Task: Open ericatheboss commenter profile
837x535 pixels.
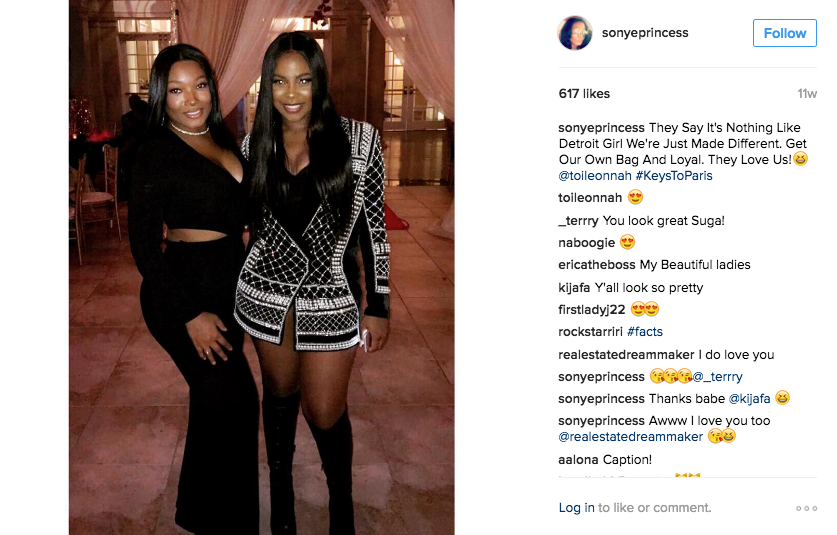Action: click(597, 265)
